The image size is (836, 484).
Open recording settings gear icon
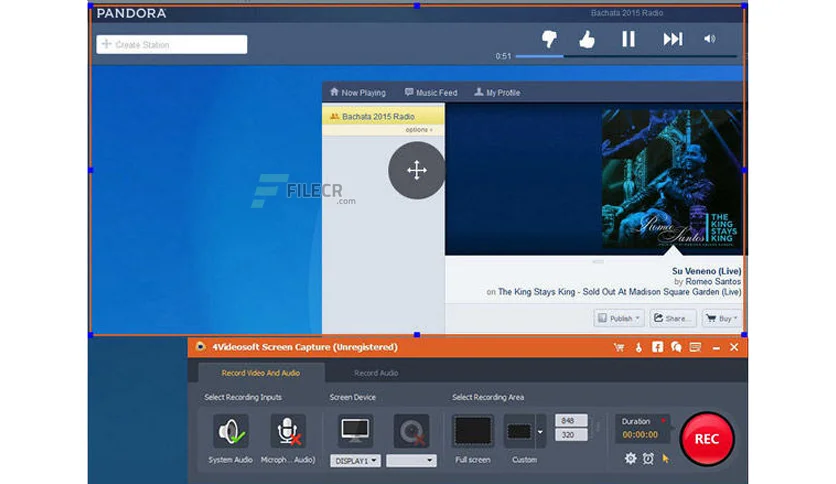[630, 458]
